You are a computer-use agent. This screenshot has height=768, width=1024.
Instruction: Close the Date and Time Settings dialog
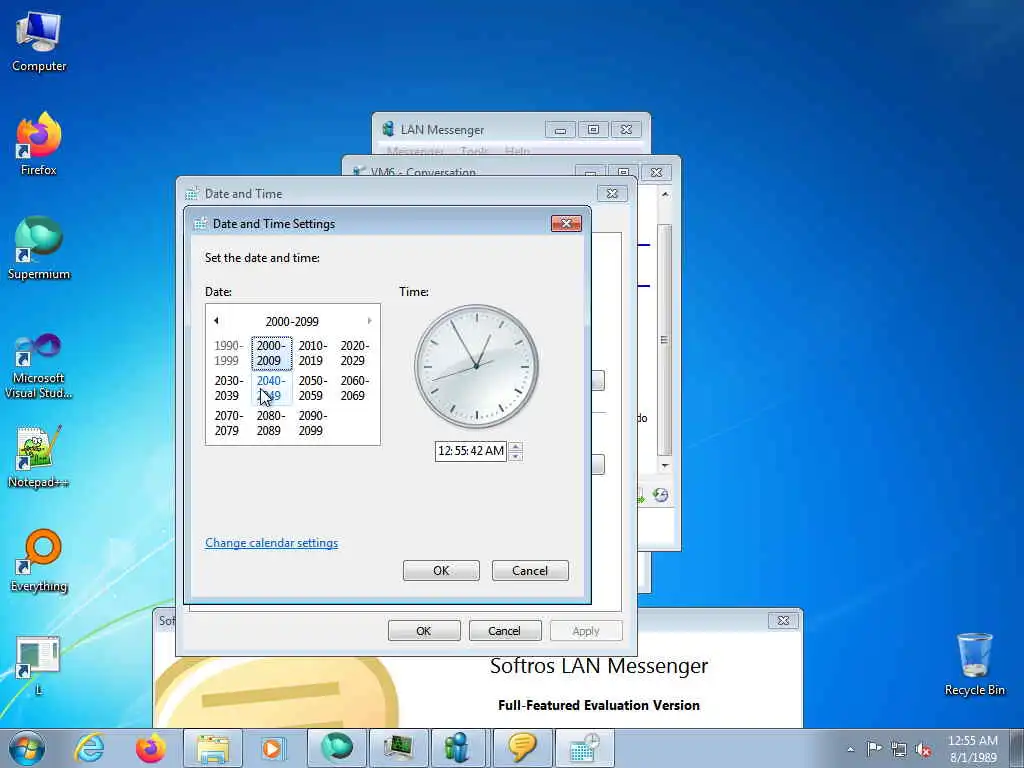click(566, 224)
